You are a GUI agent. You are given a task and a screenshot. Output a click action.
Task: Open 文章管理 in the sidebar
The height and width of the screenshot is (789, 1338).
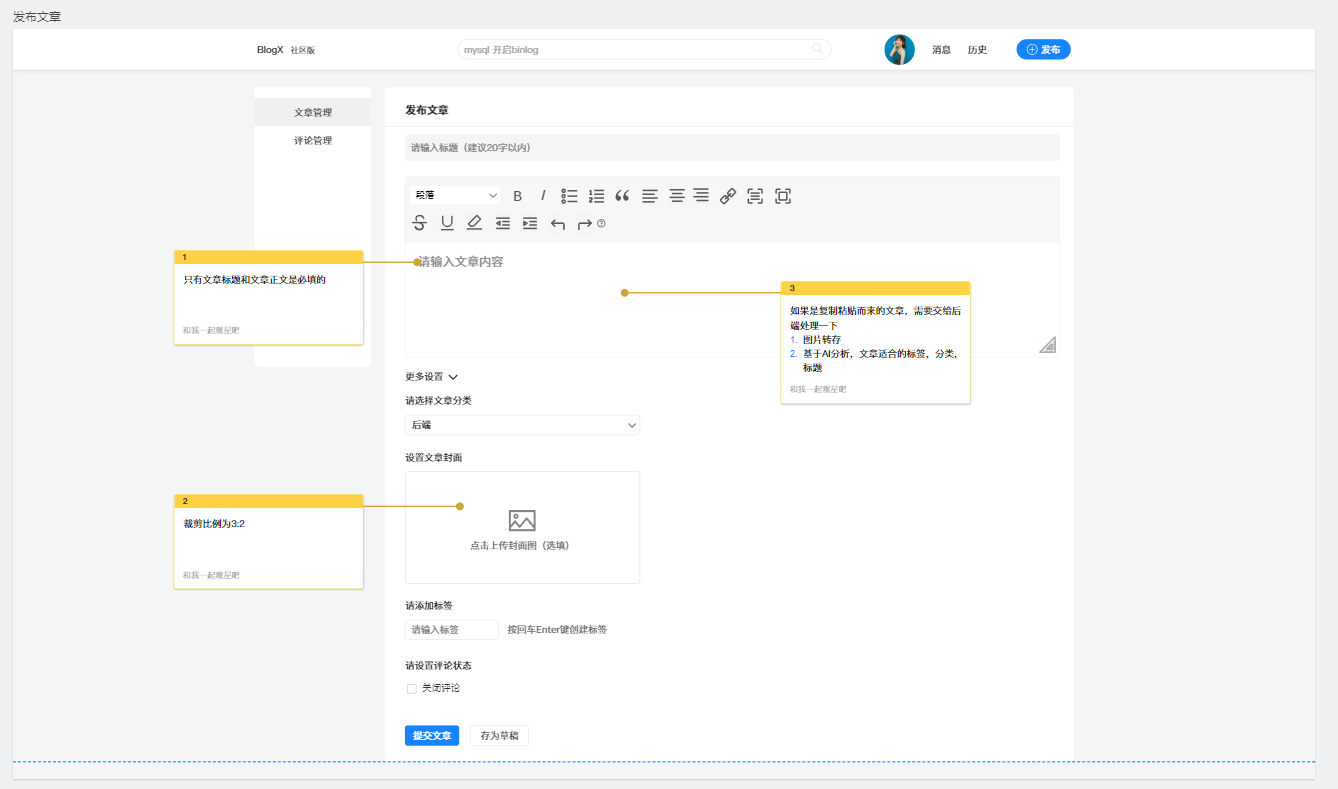pyautogui.click(x=313, y=113)
